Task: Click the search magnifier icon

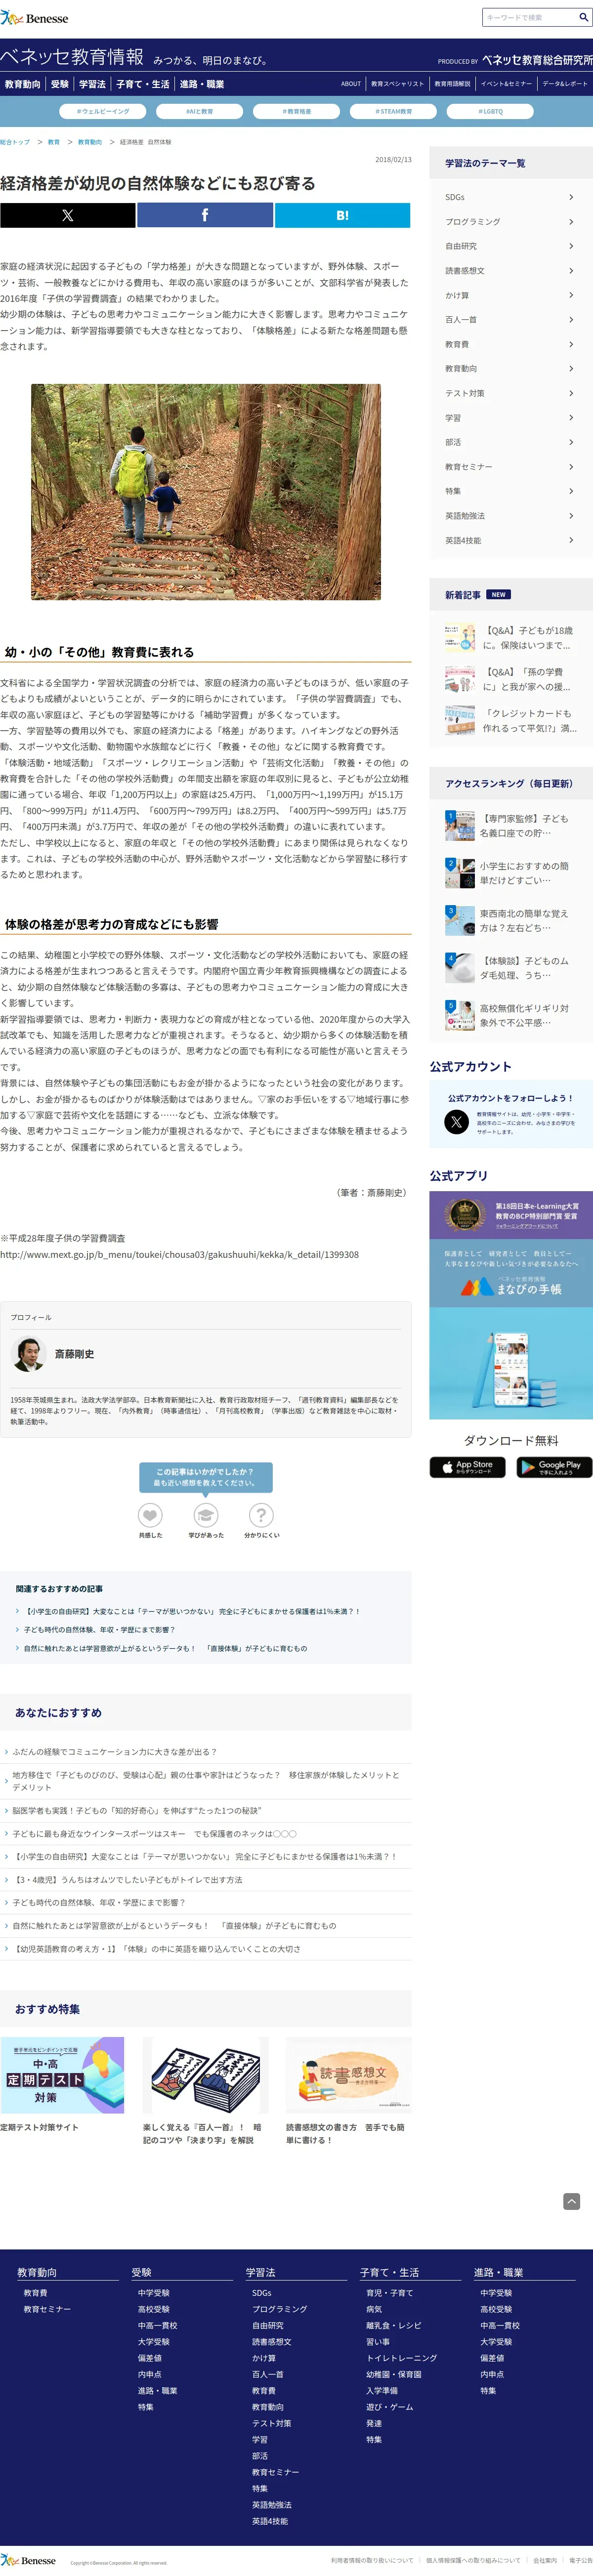Action: coord(583,17)
